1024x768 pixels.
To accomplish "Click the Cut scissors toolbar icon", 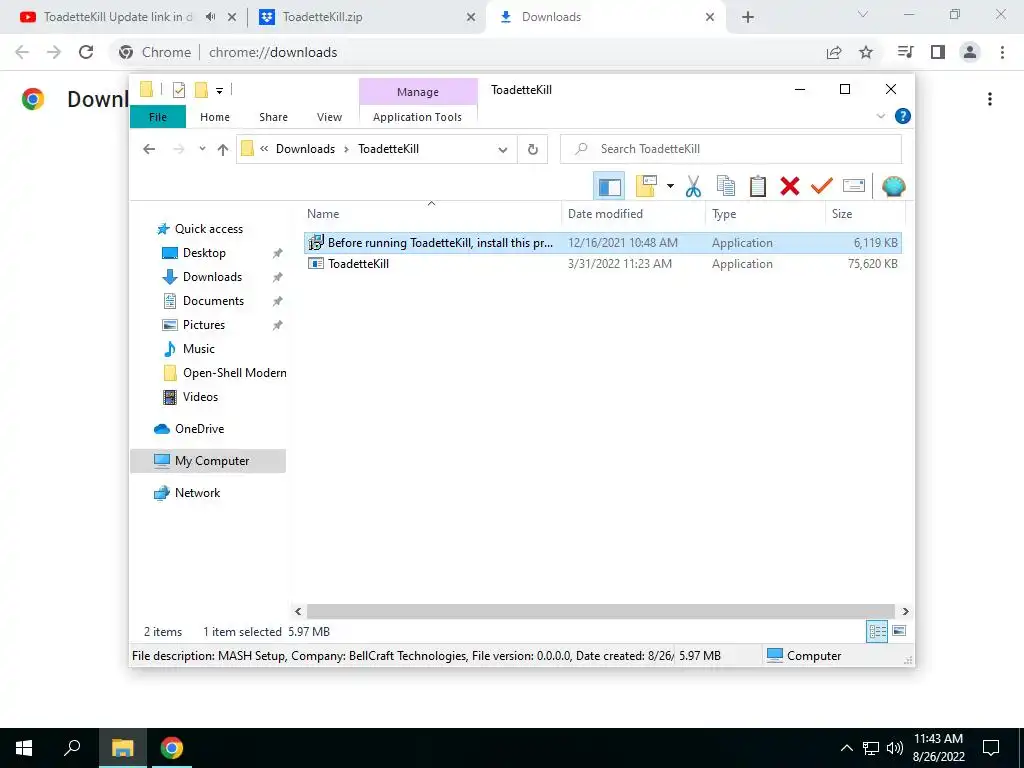I will click(693, 187).
